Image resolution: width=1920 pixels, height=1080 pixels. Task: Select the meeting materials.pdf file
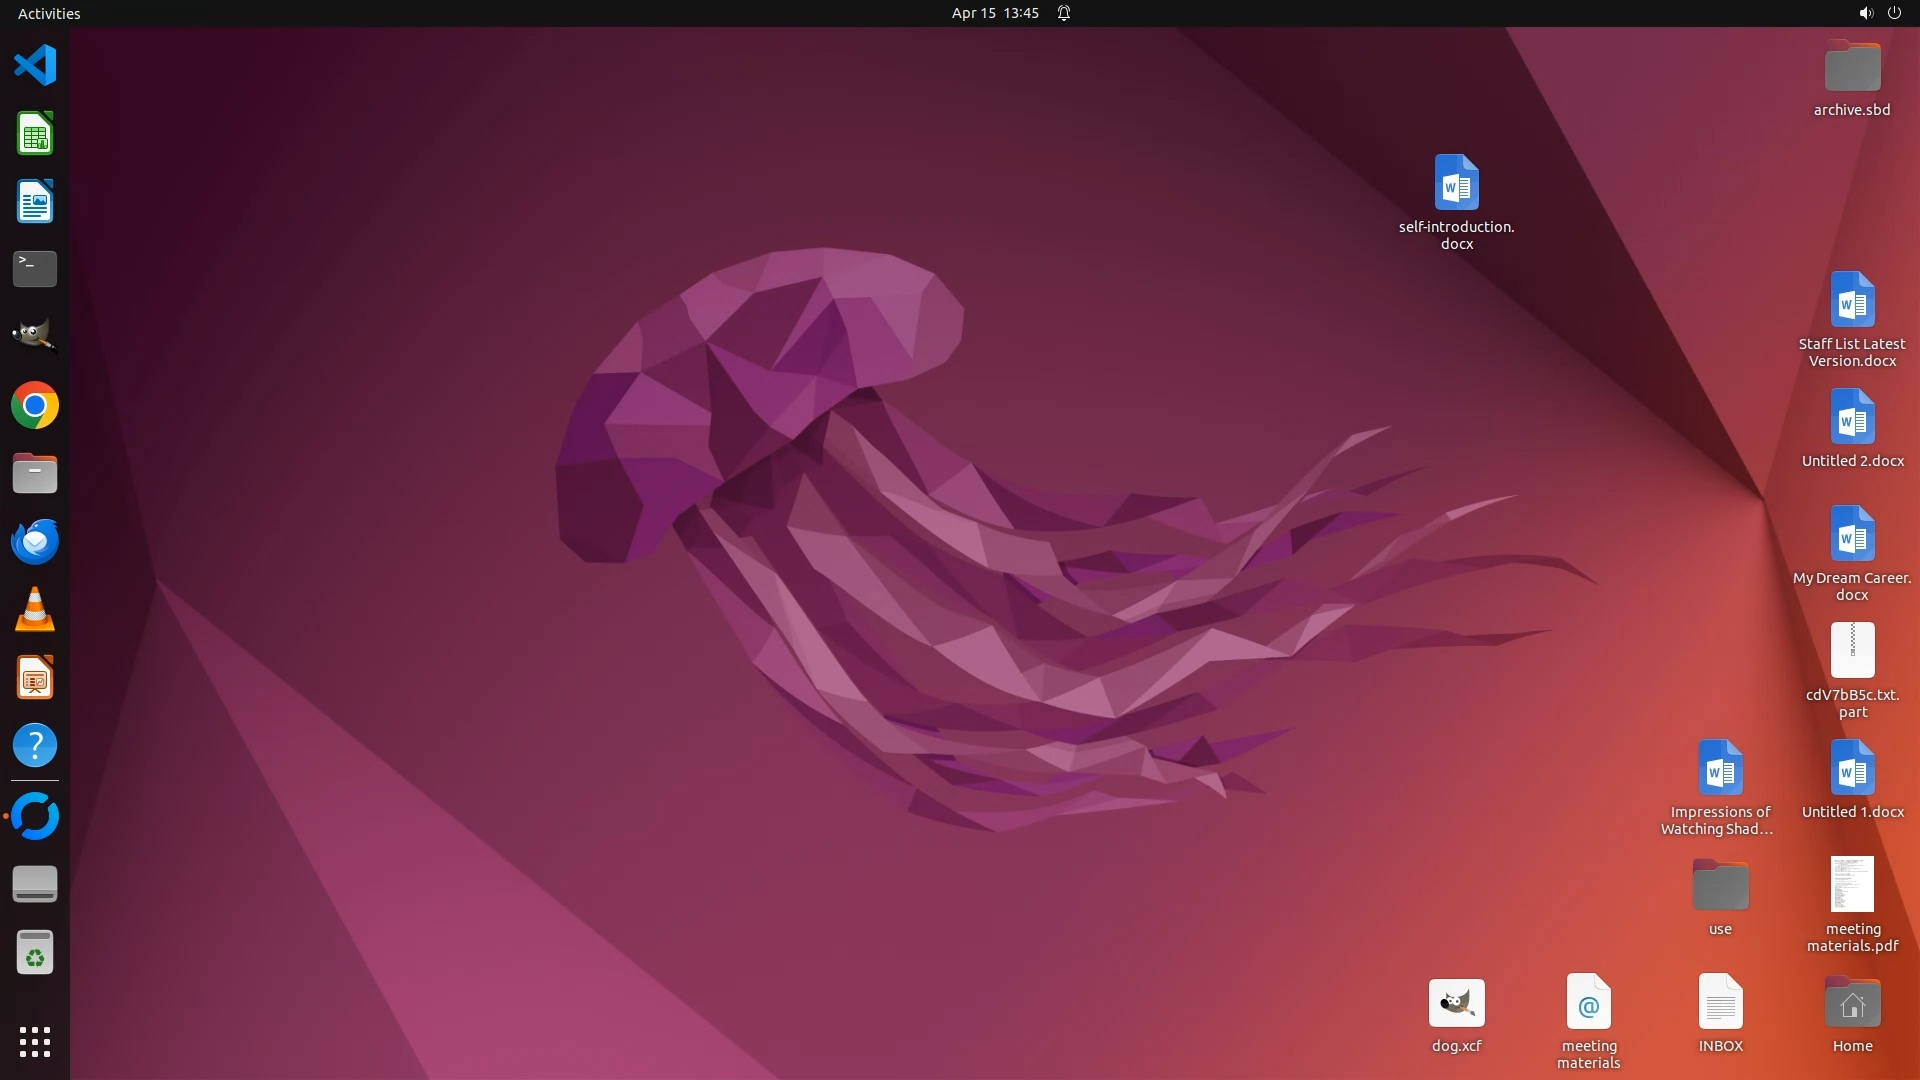point(1852,885)
